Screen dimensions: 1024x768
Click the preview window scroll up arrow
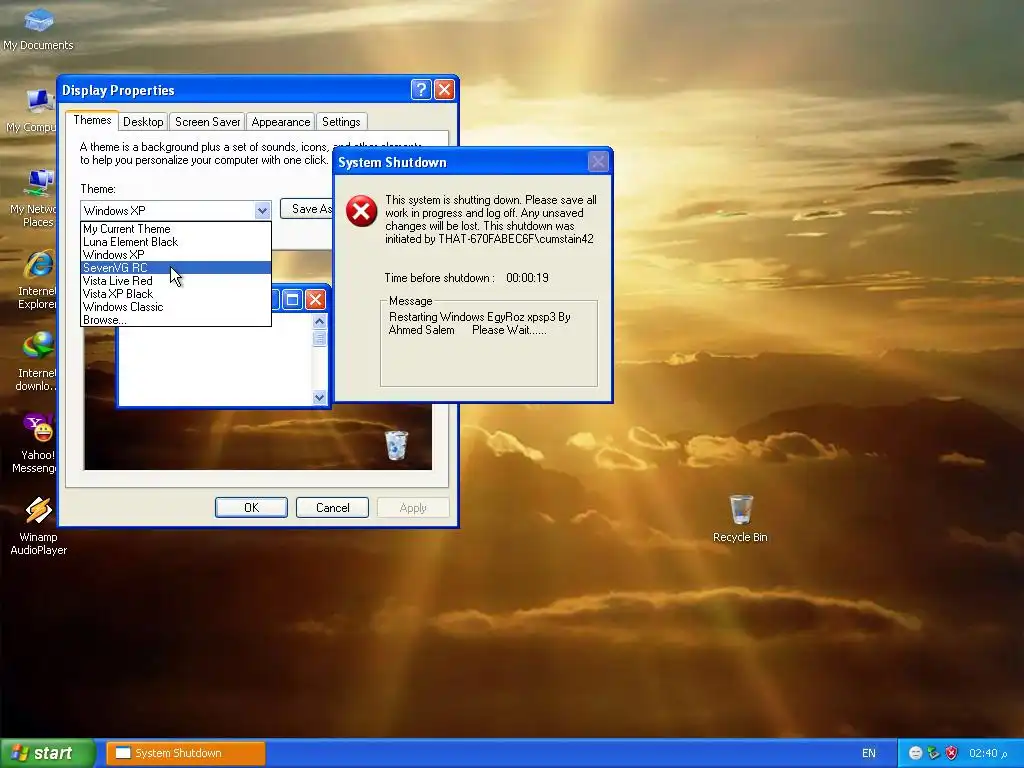coord(319,321)
